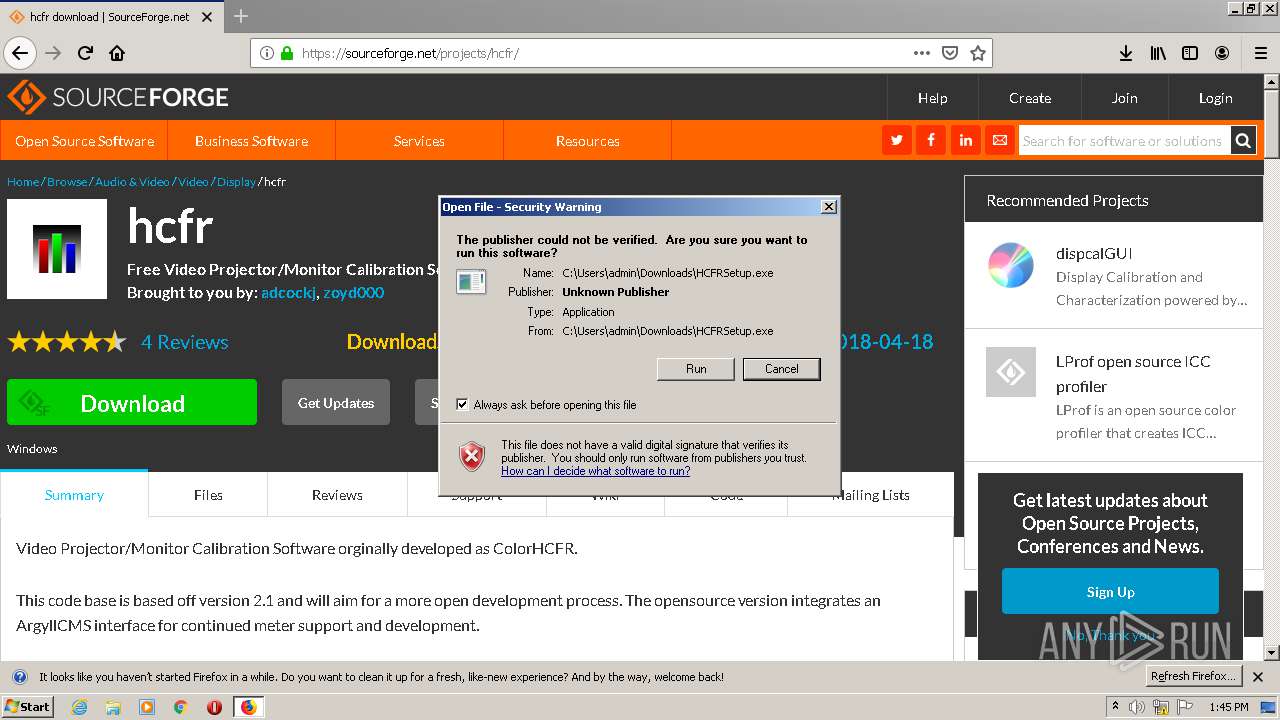
Task: Click the Firefox taskbar button
Action: (248, 707)
